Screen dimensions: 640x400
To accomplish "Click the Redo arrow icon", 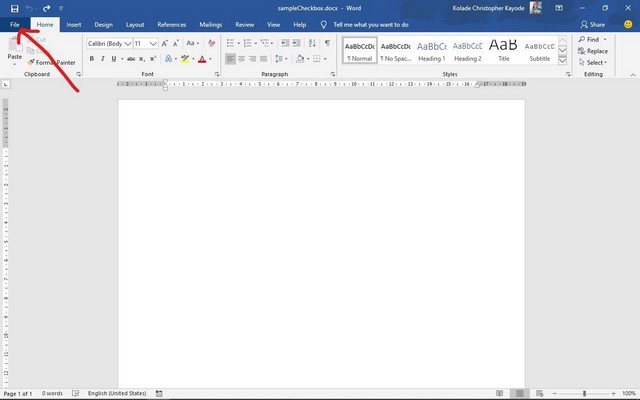I will point(47,8).
